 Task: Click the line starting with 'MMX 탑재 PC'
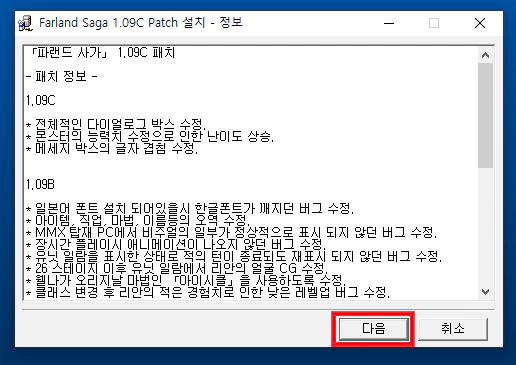pos(231,233)
